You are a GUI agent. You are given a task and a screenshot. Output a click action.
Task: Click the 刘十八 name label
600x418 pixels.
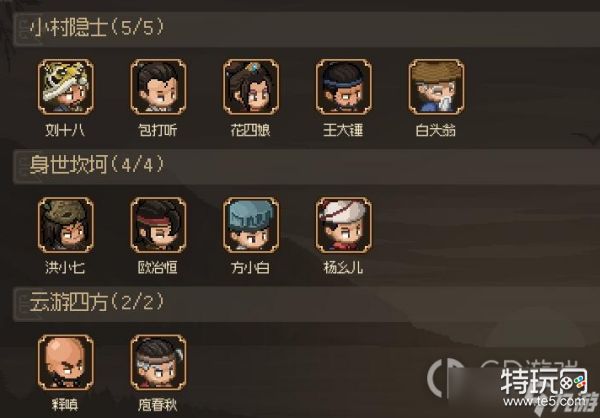65,130
